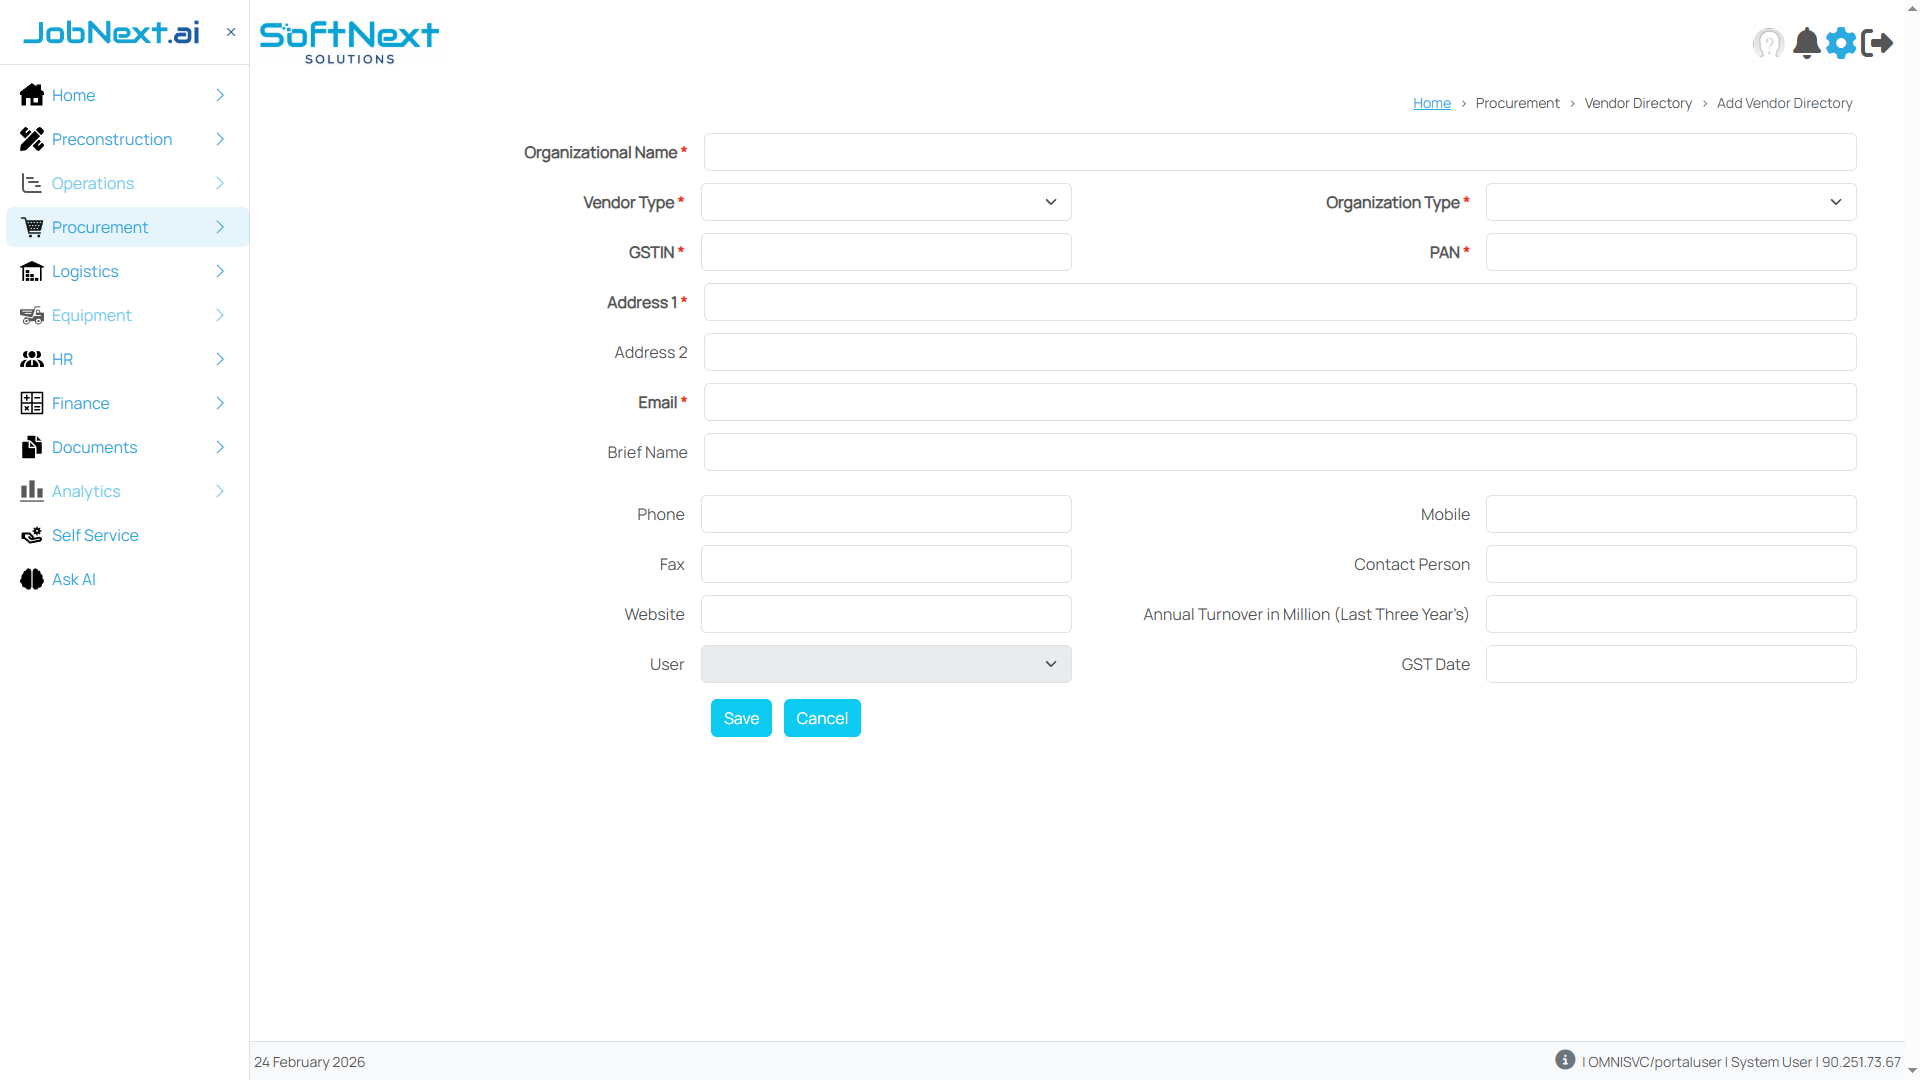Select the Procurement cart icon in sidebar

[31, 227]
